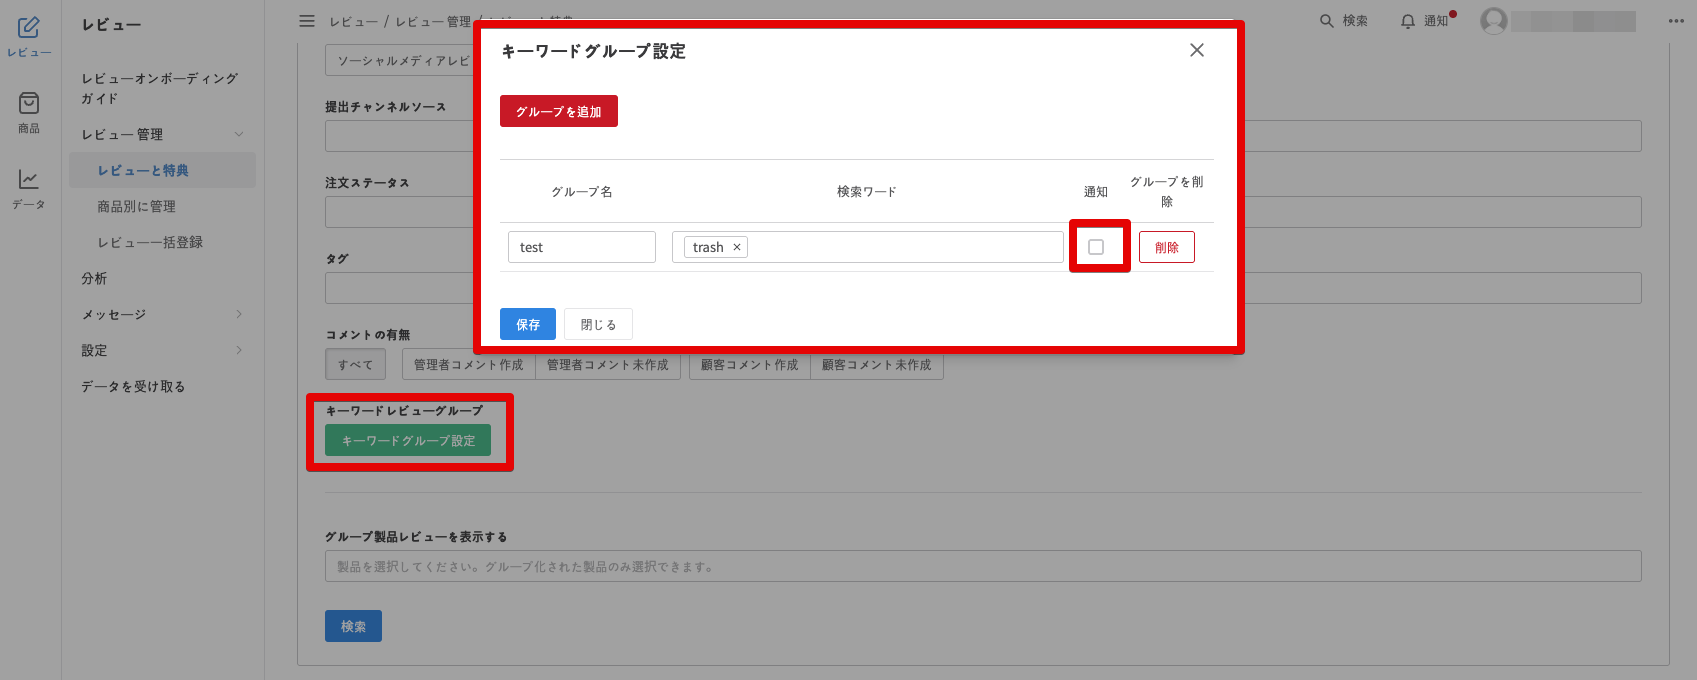This screenshot has height=680, width=1697.
Task: Go to レビュー一括登録 menu item
Action: [149, 242]
